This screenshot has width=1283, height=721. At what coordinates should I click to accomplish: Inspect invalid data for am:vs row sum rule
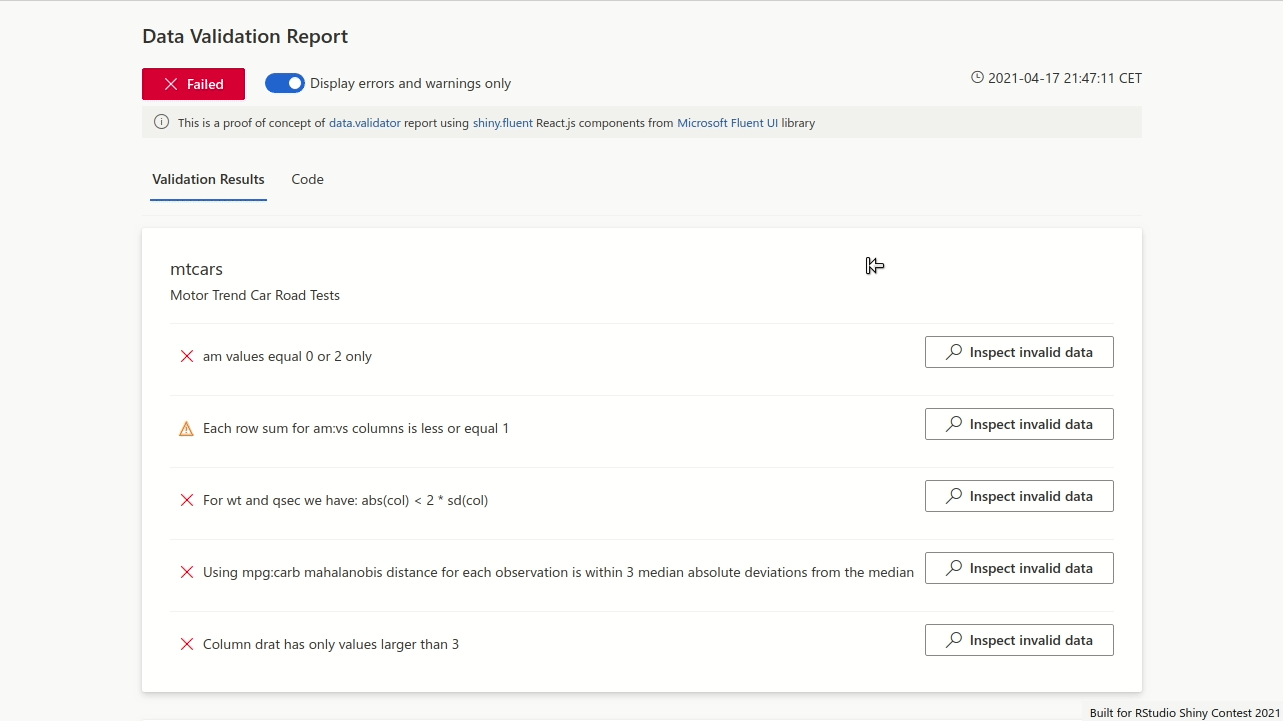point(1019,424)
